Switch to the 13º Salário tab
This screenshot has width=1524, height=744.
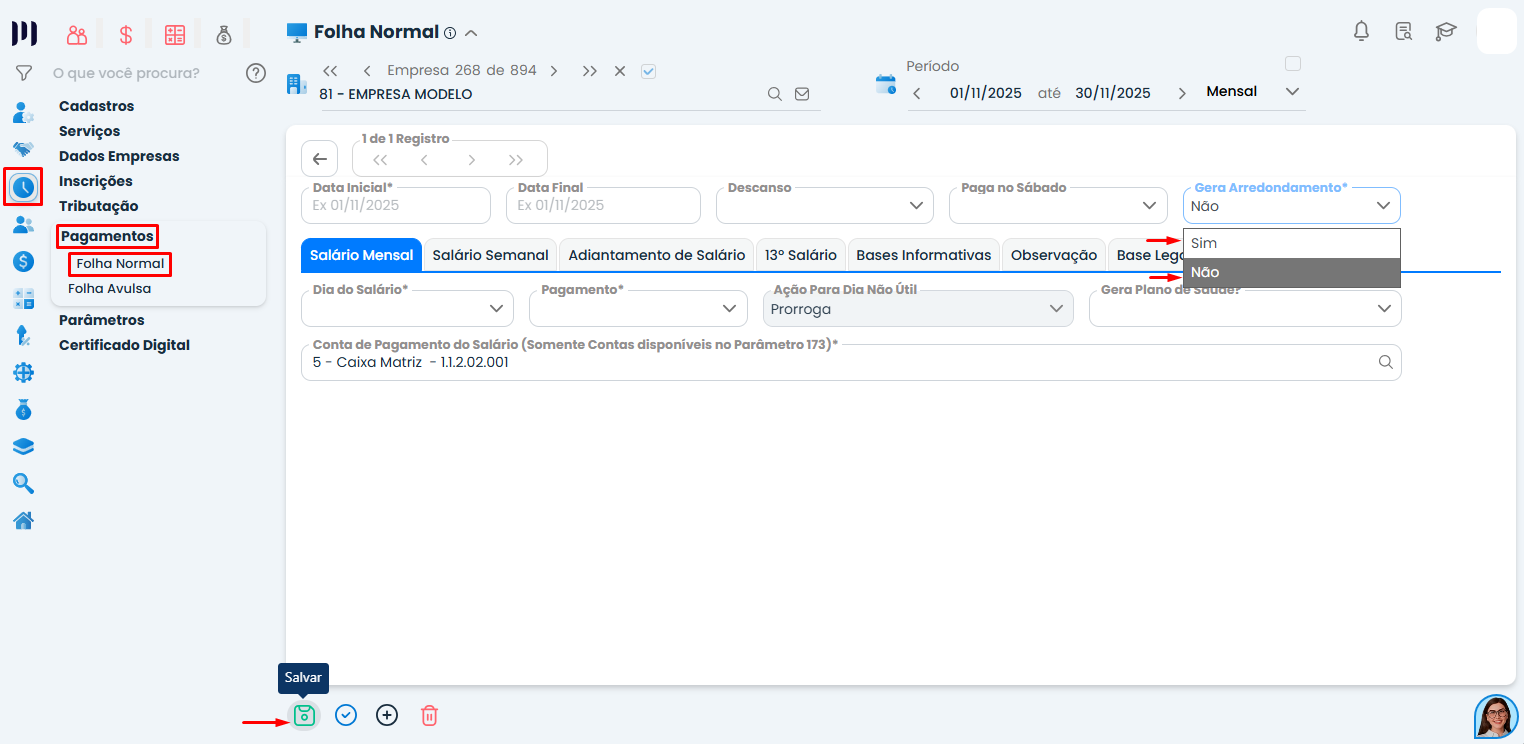[x=801, y=255]
